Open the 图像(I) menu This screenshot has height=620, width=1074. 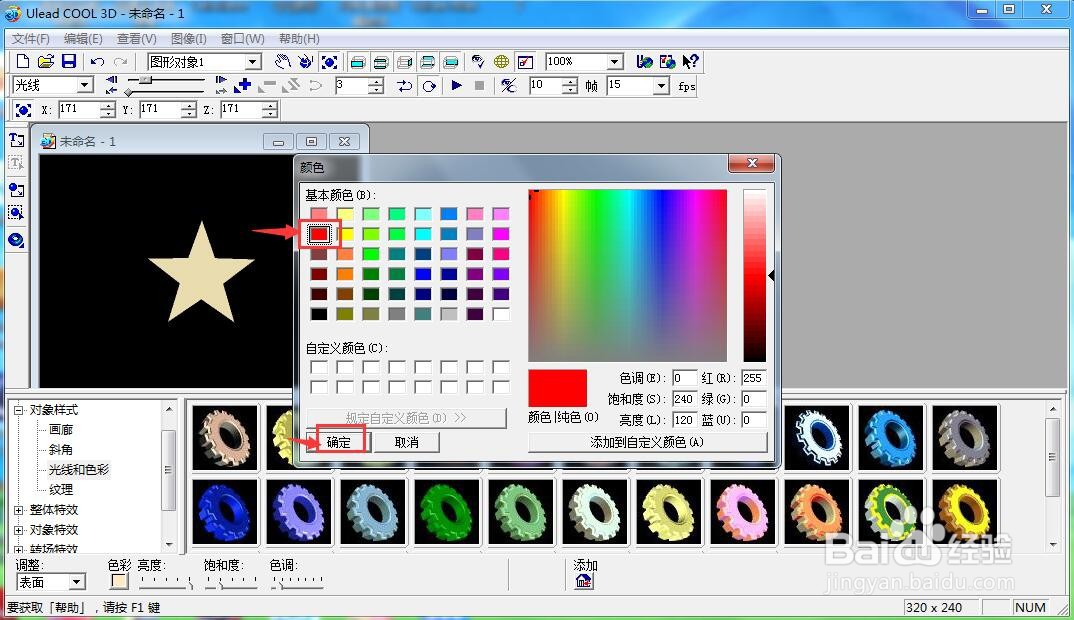pyautogui.click(x=188, y=38)
